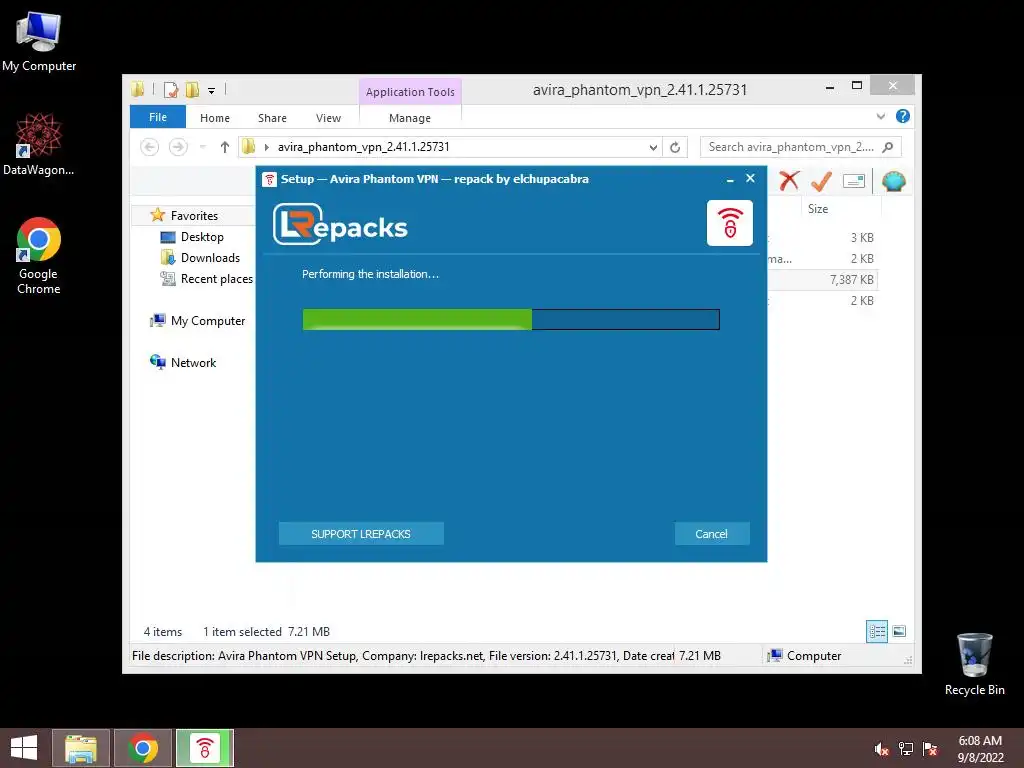Open Explorer help via the blue question mark

click(903, 116)
